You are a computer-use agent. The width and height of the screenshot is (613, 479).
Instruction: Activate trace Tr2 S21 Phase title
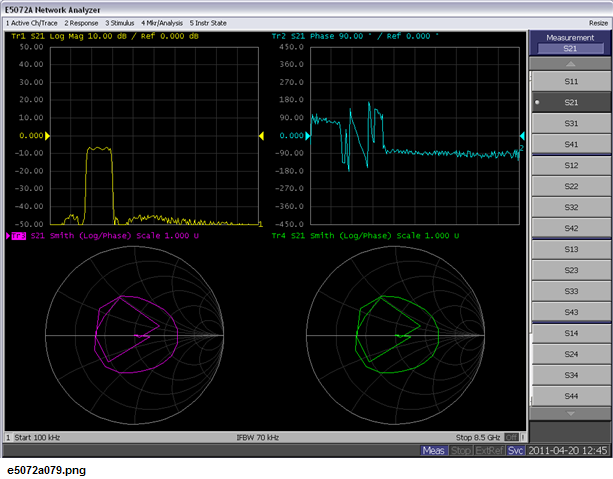pos(355,36)
